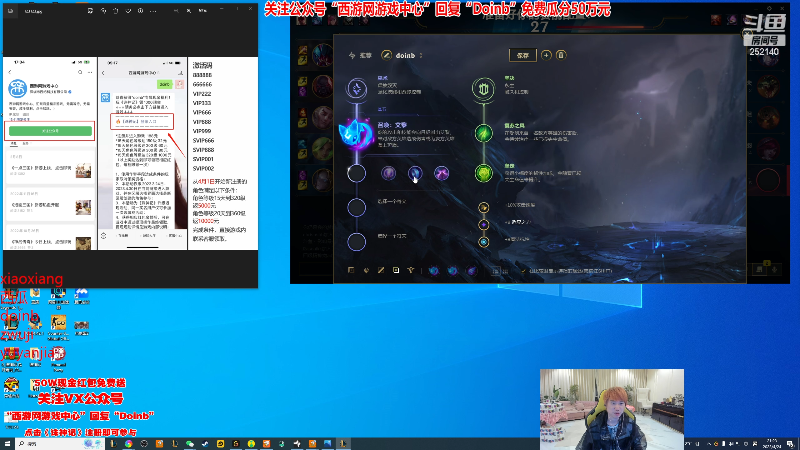Image resolution: width=800 pixels, height=450 pixels.
Task: Click the fifth branch-shaped path icon in bottom bar
Action: point(411,270)
